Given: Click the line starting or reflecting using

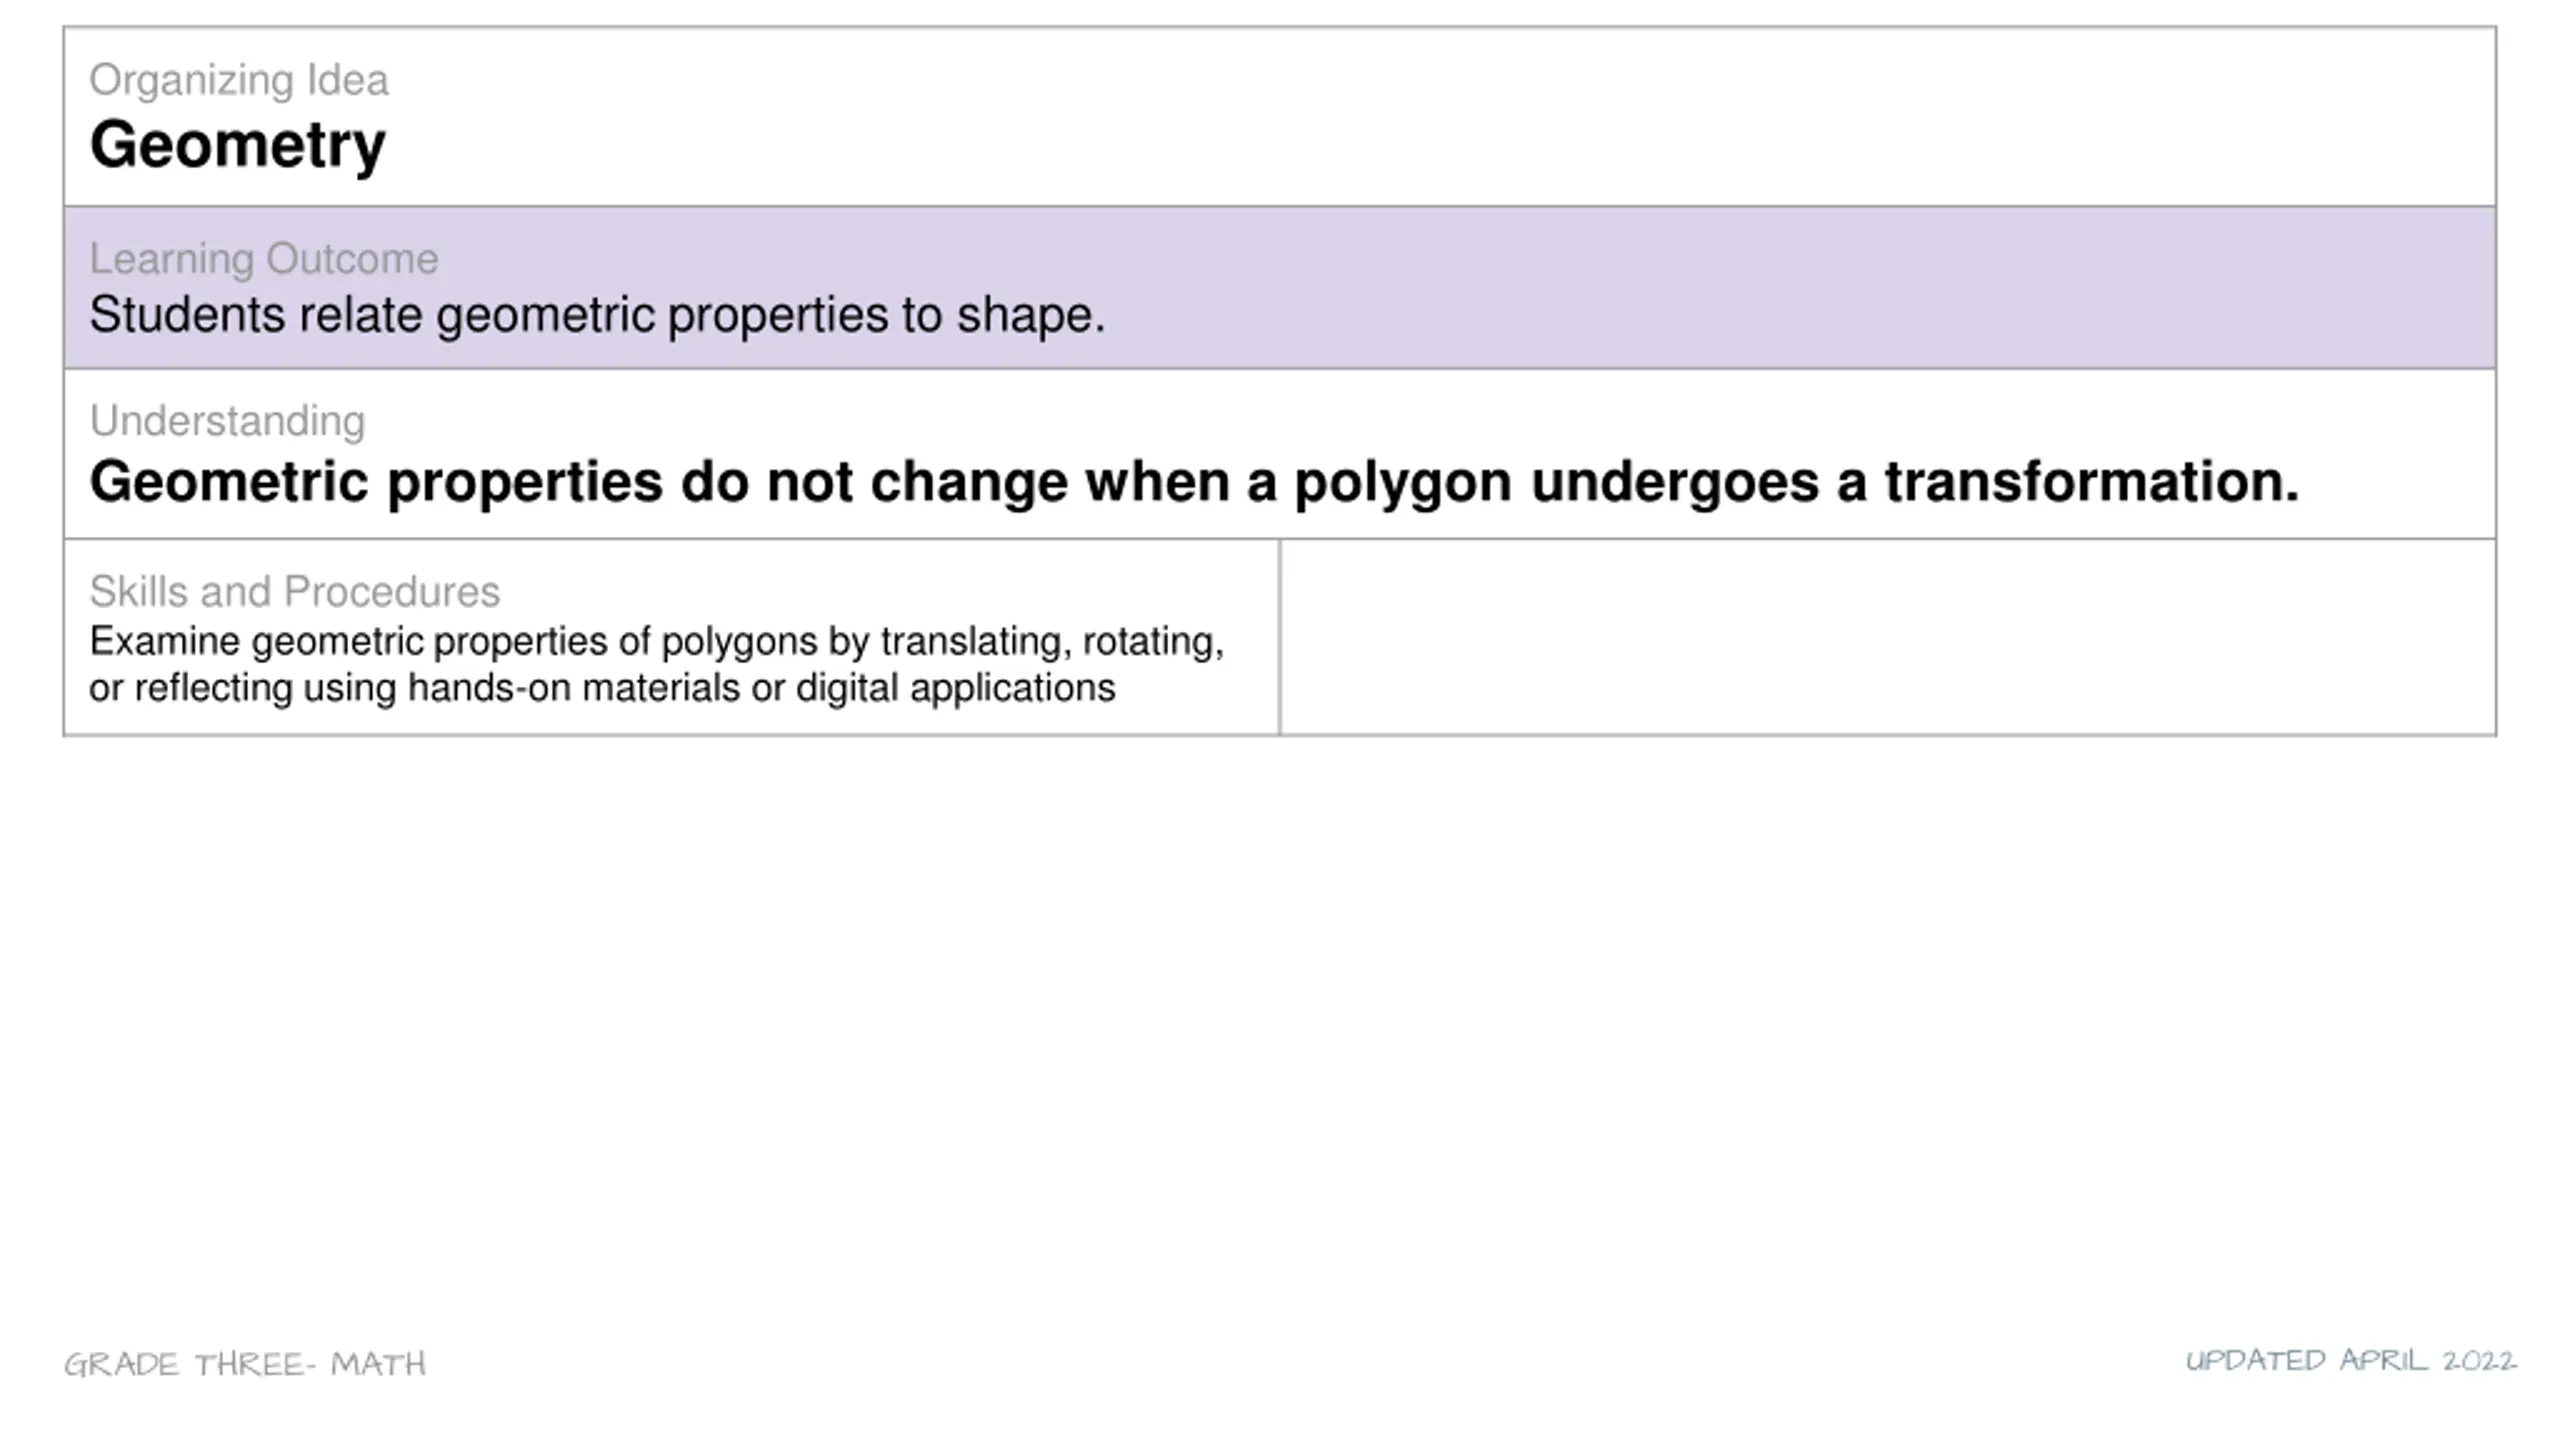Looking at the screenshot, I should pyautogui.click(x=602, y=688).
